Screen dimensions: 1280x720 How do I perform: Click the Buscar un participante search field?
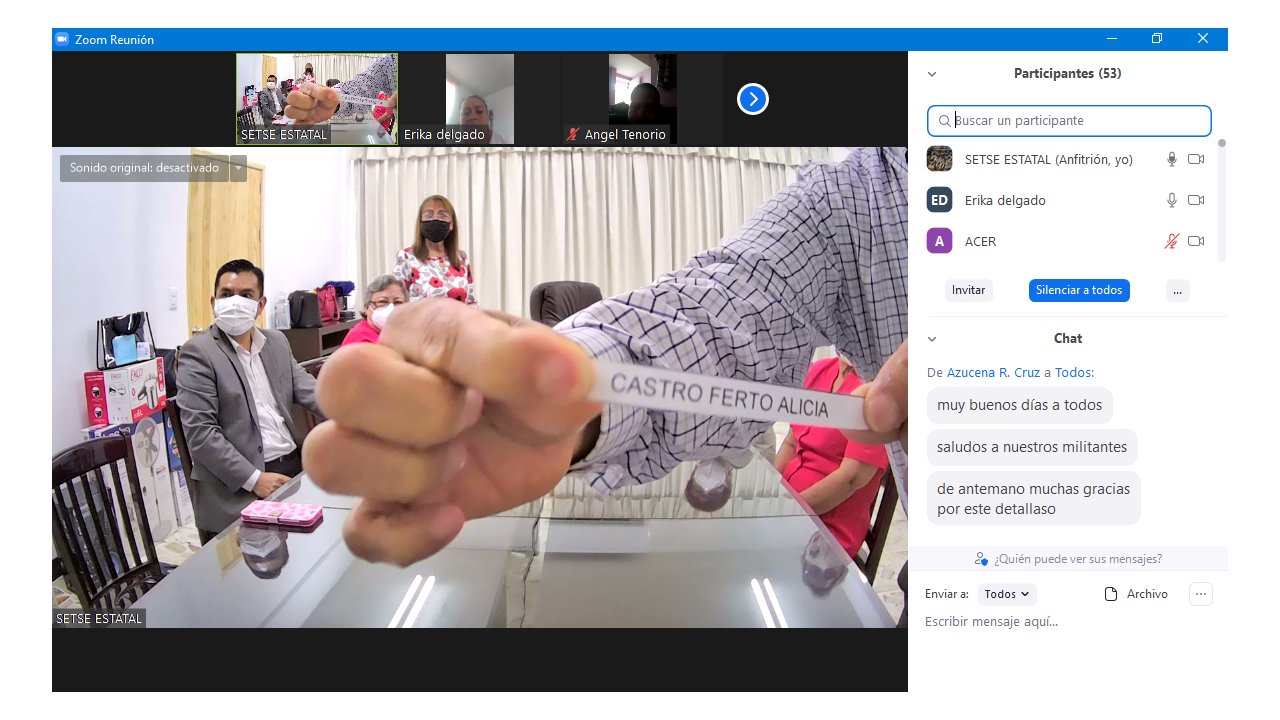(x=1069, y=121)
